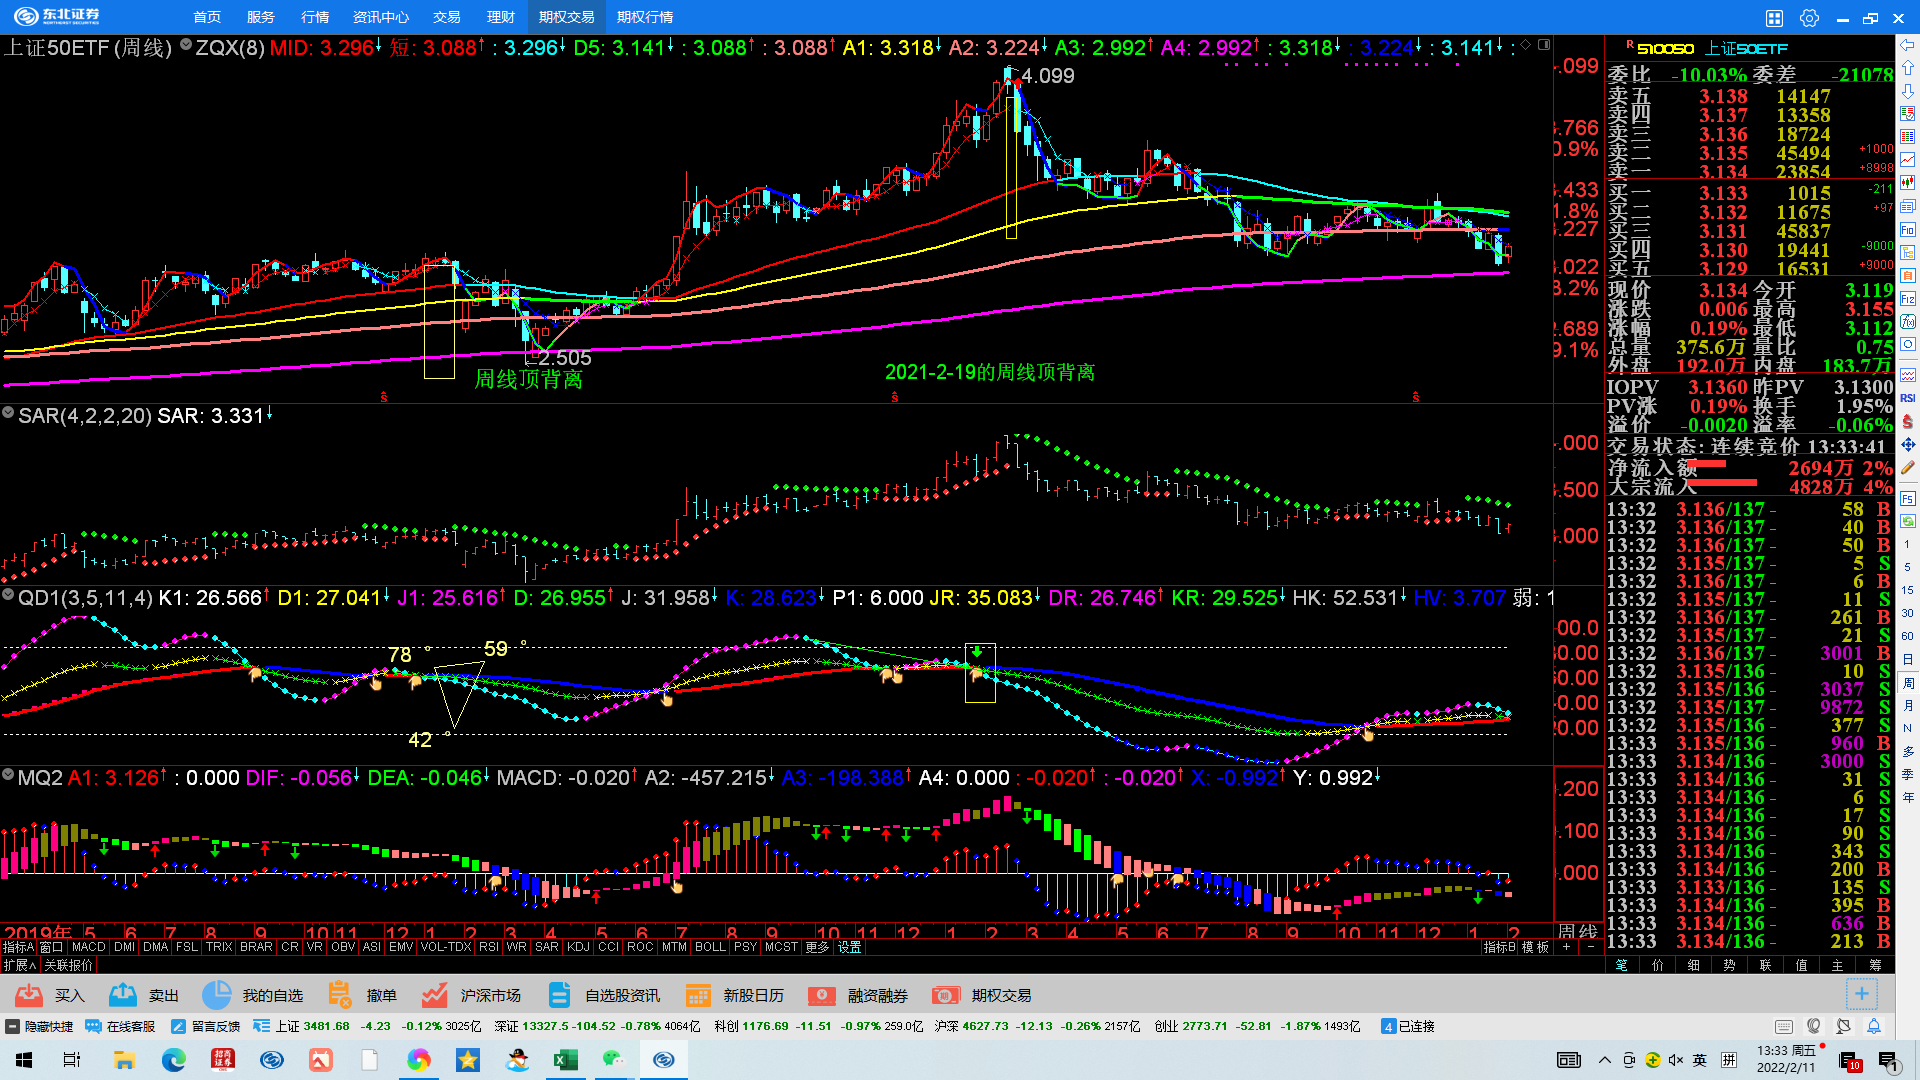Click the 关联报价 button
The height and width of the screenshot is (1080, 1920).
pyautogui.click(x=69, y=965)
